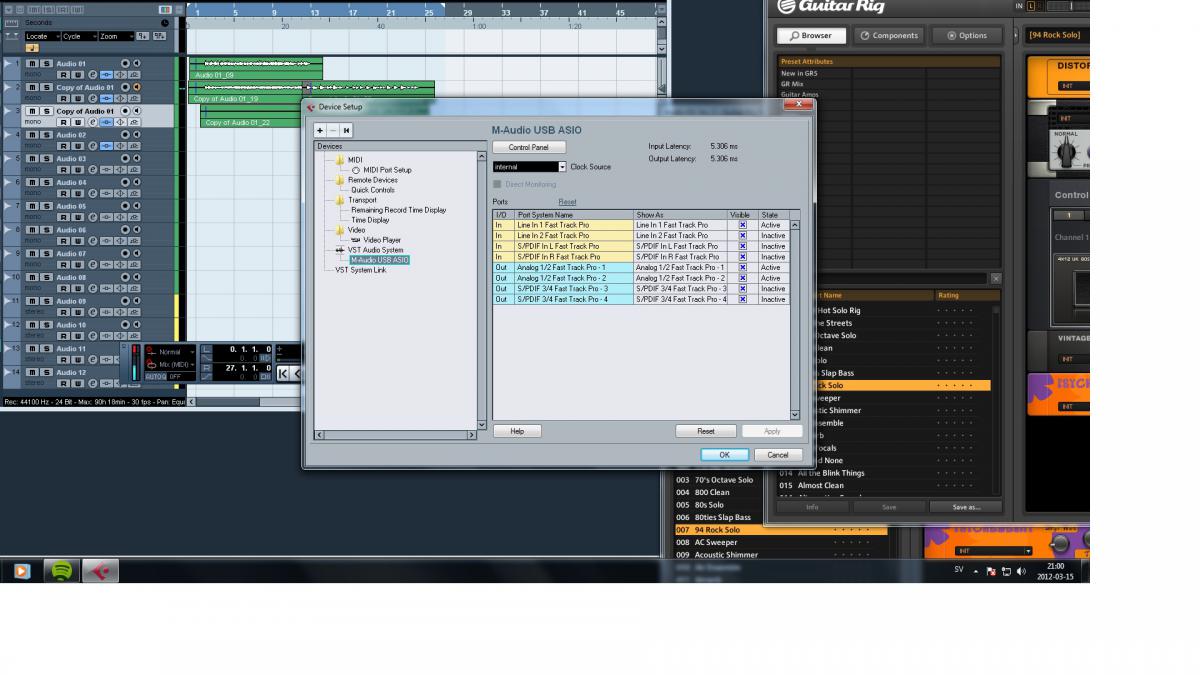The width and height of the screenshot is (1200, 675).
Task: Click the reset device arrow button
Action: coord(346,130)
